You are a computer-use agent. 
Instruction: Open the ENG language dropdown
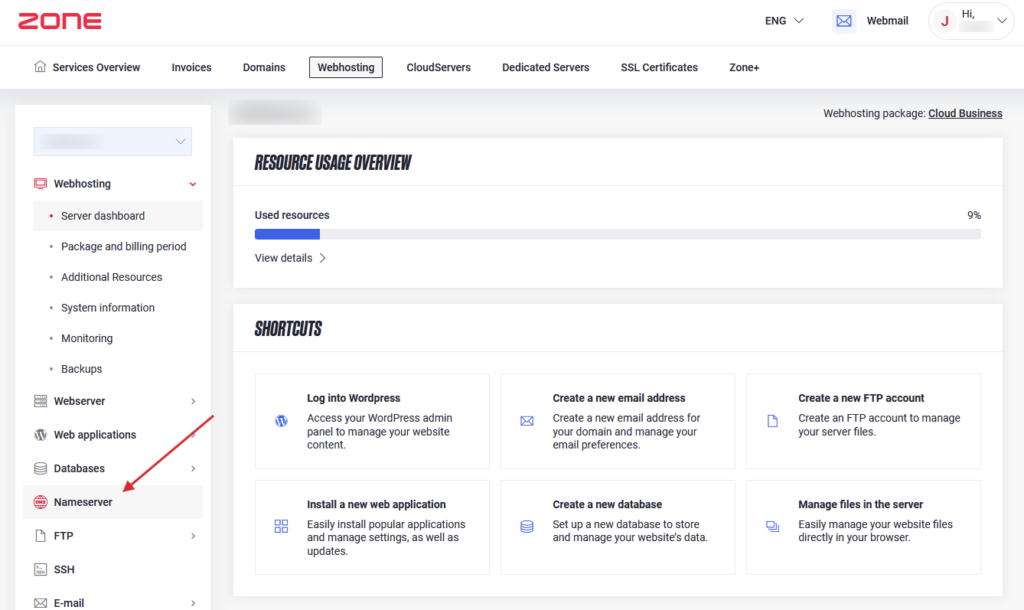point(784,21)
